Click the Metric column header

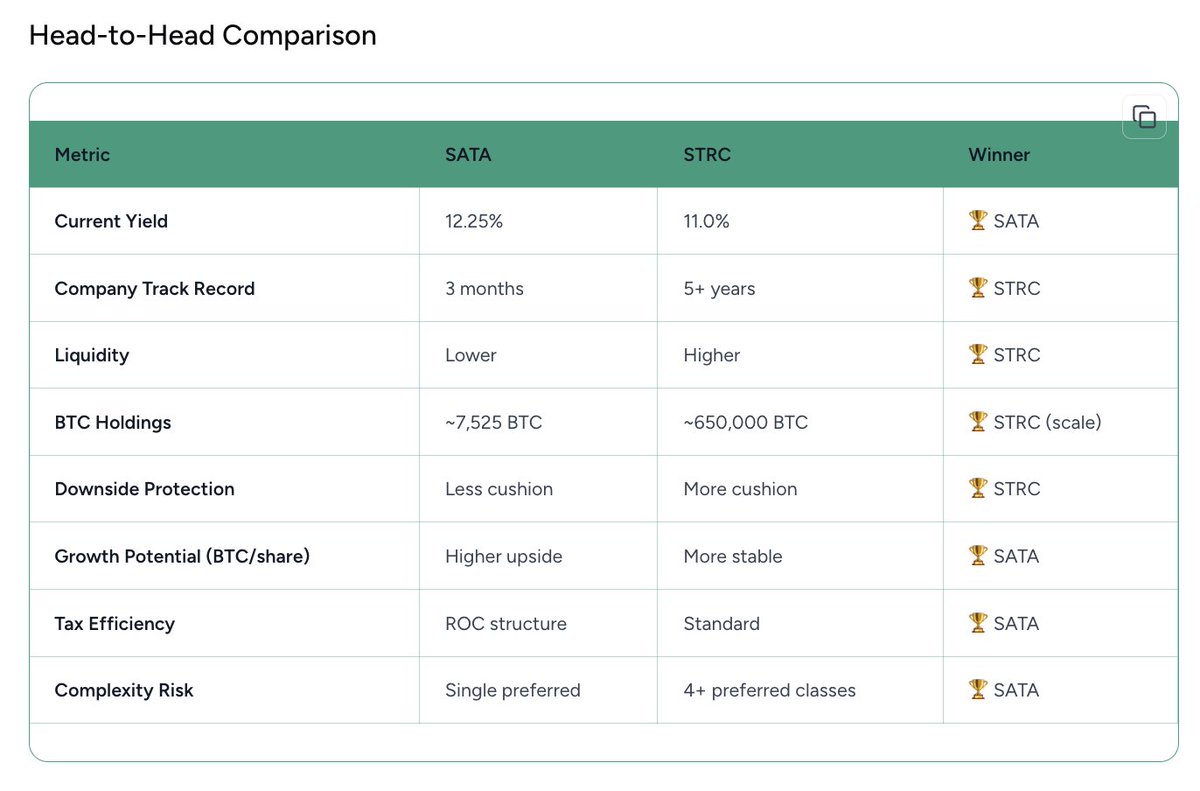pos(82,155)
